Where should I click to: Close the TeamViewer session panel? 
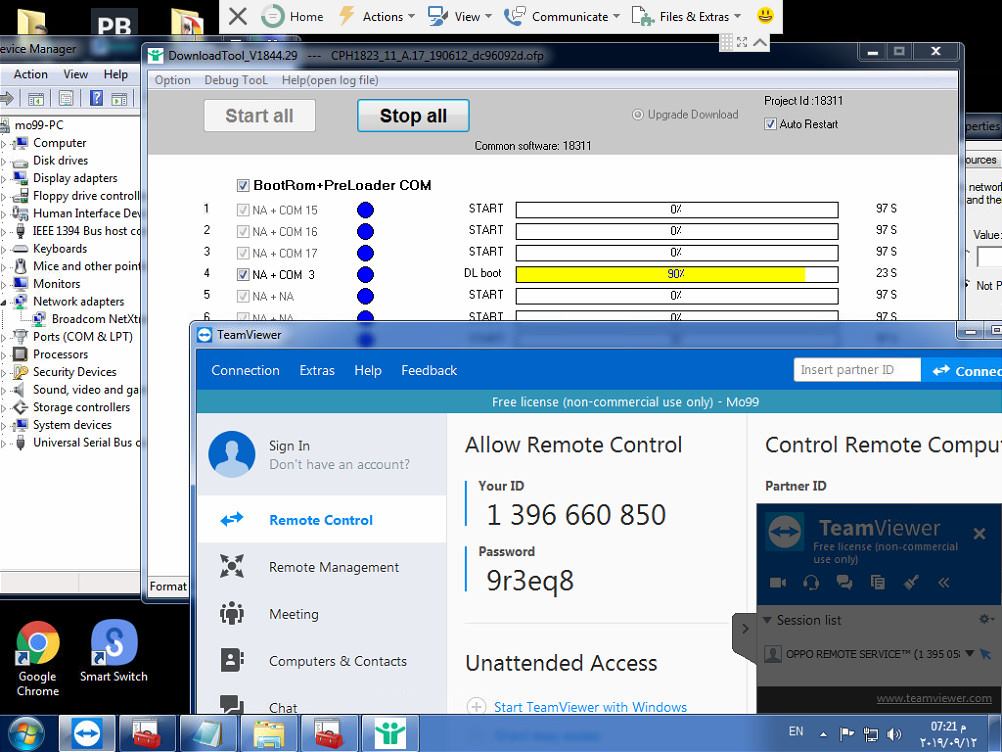point(979,533)
